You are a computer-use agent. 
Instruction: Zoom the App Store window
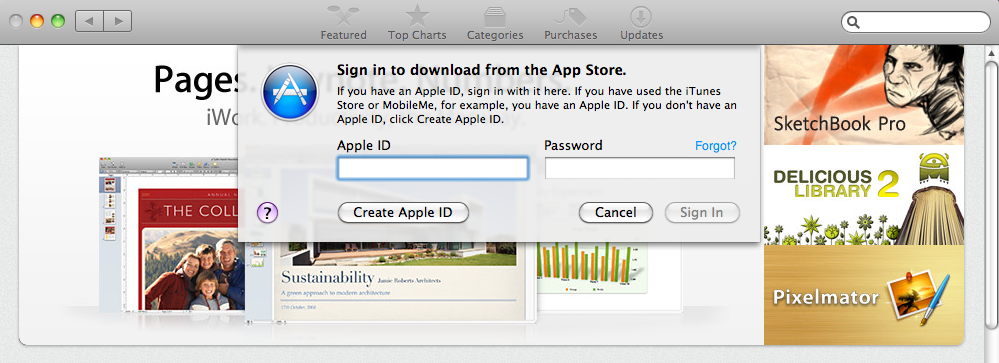[58, 21]
